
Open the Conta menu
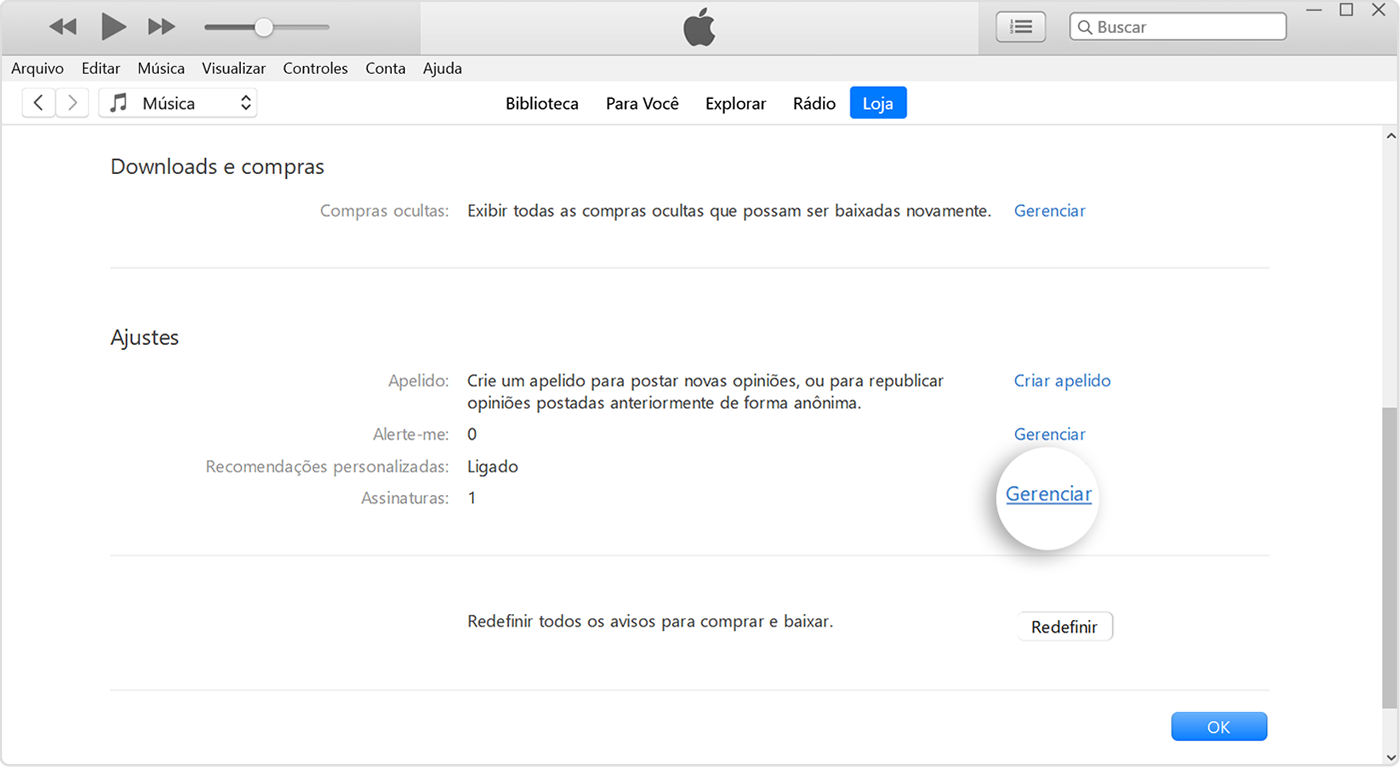point(385,68)
